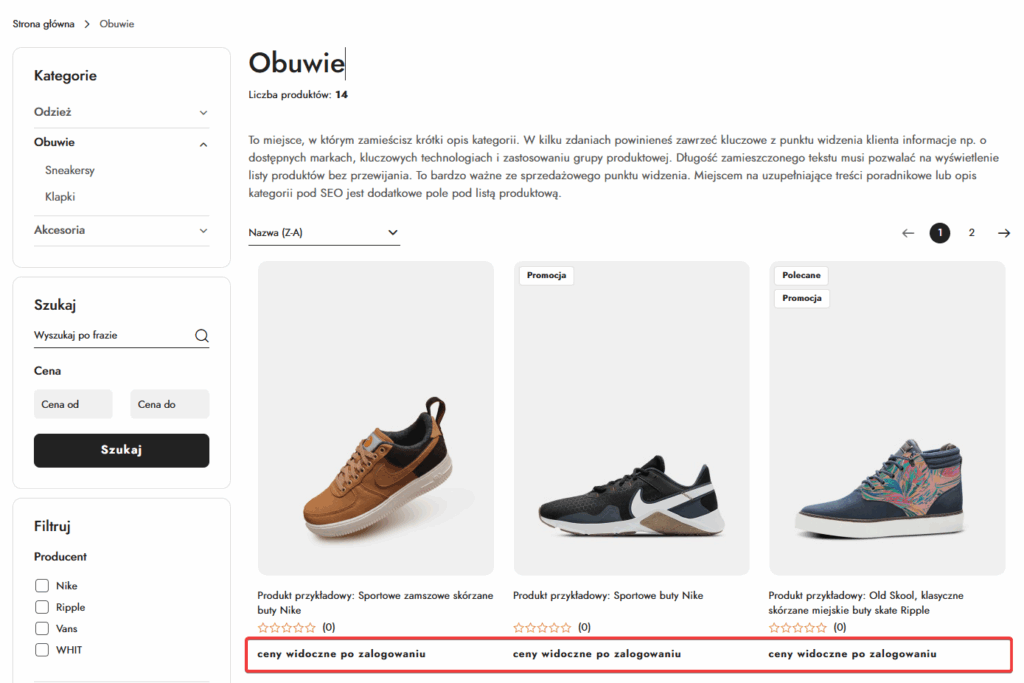Select the WHIT producer checkbox
This screenshot has width=1024, height=683.
click(42, 650)
